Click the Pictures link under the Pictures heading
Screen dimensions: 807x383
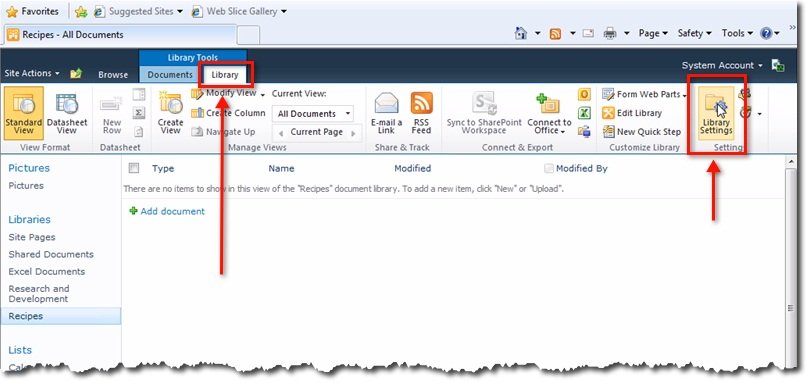26,185
